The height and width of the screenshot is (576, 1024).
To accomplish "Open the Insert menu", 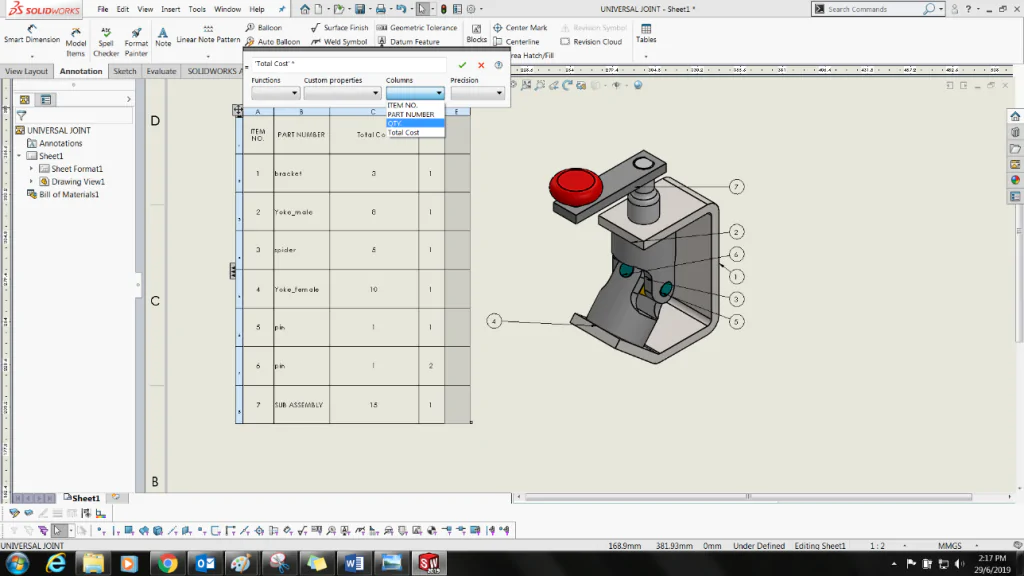I will pyautogui.click(x=170, y=9).
